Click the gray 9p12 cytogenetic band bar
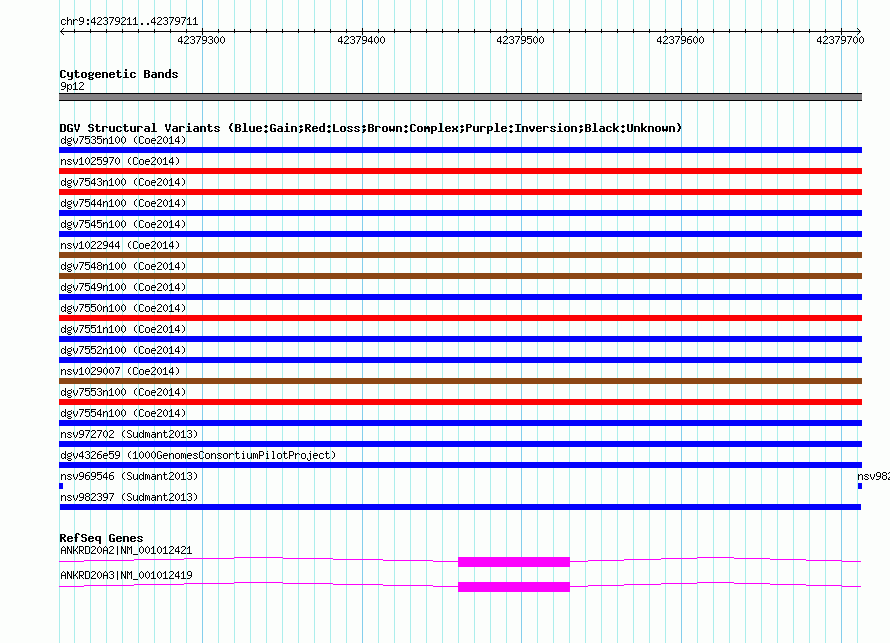 click(460, 97)
